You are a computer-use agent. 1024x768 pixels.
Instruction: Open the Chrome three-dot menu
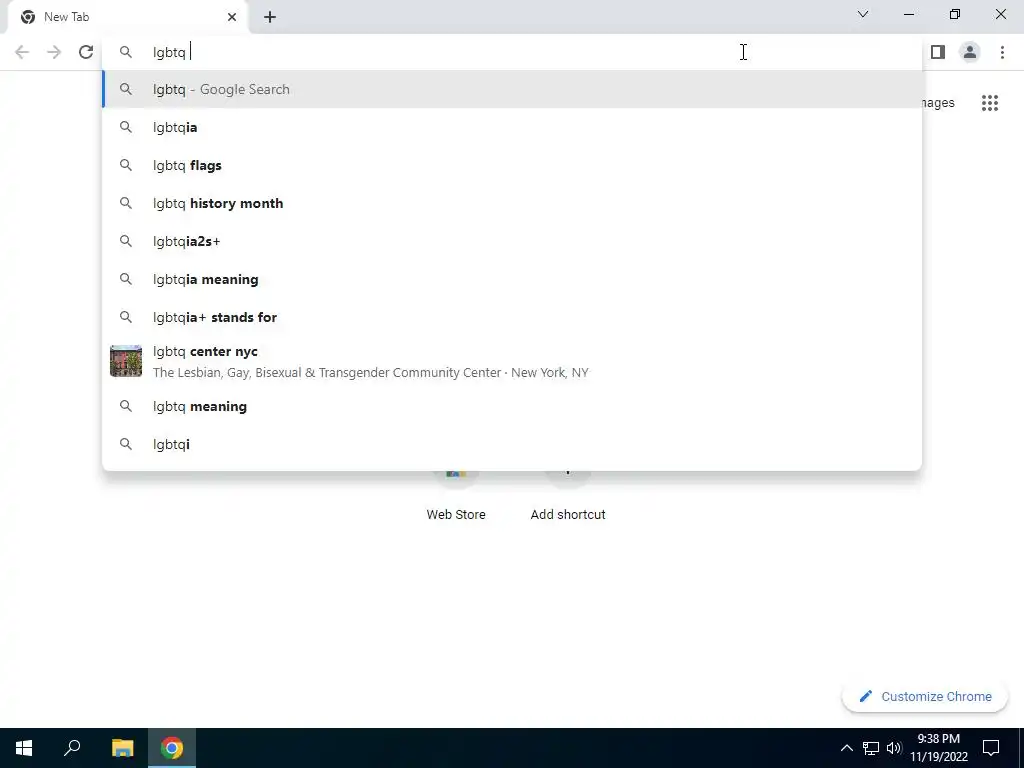tap(1002, 52)
